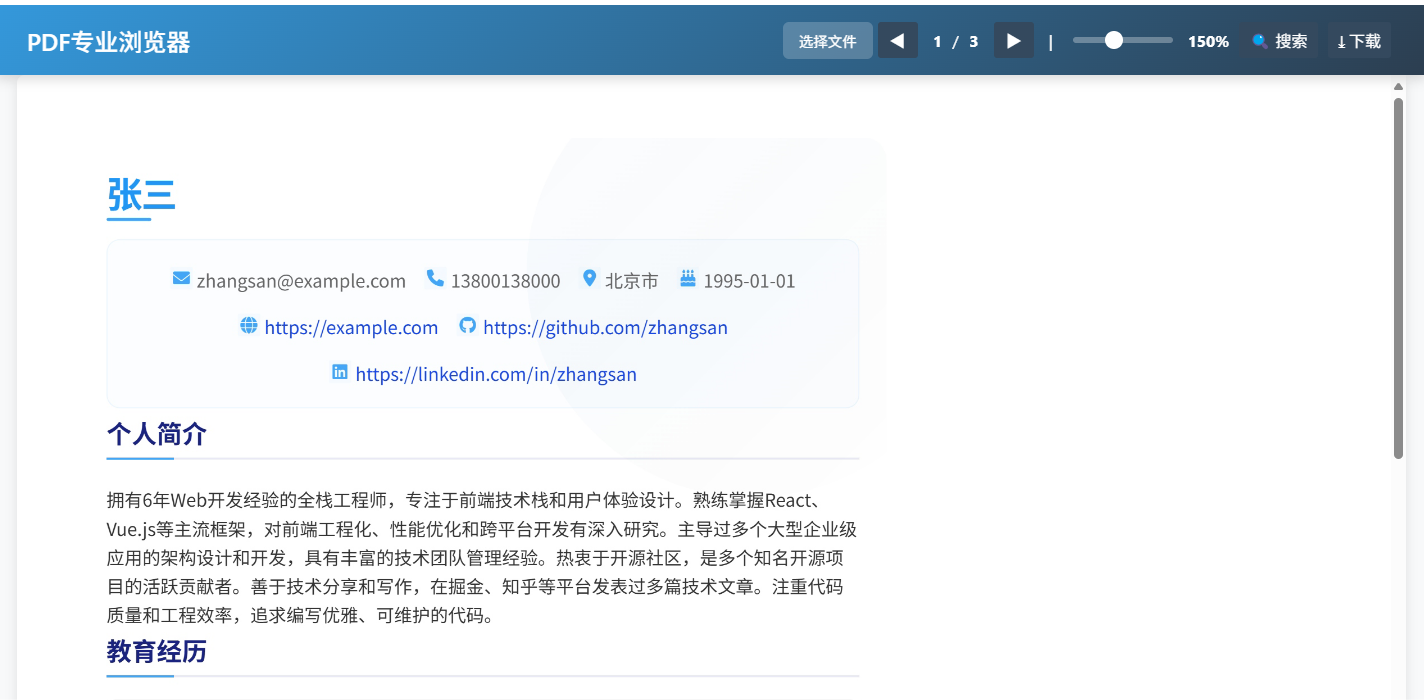Click the zoom slider handle
The width and height of the screenshot is (1424, 700).
tap(1113, 40)
